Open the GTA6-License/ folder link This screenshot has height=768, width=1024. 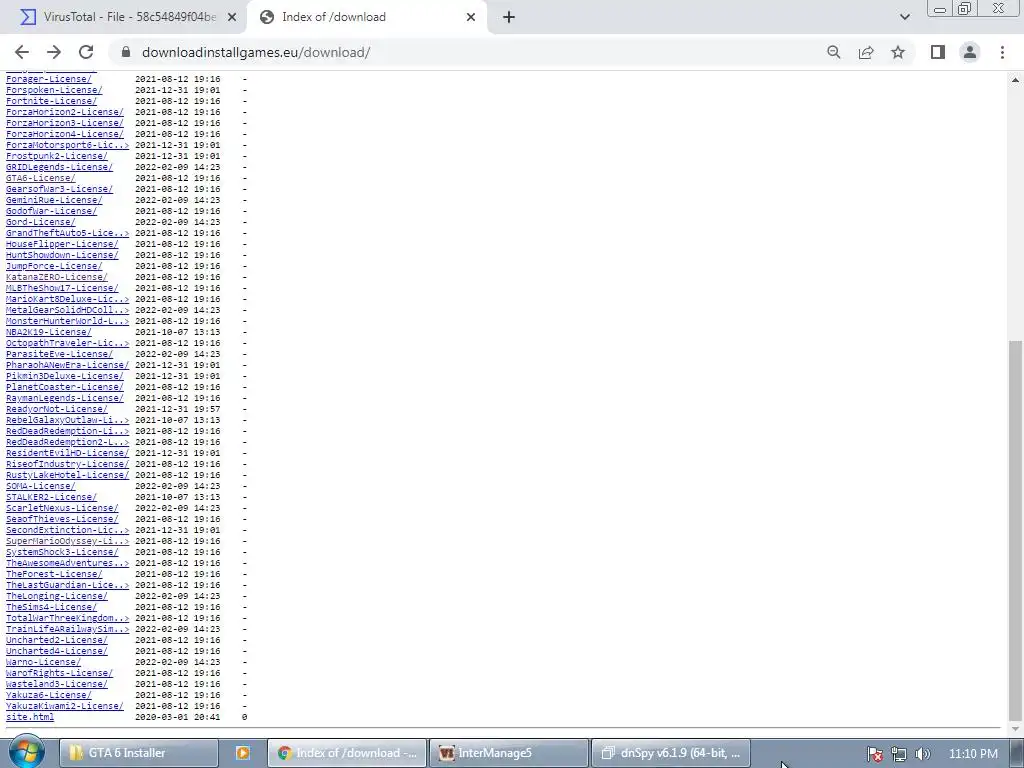pyautogui.click(x=40, y=178)
